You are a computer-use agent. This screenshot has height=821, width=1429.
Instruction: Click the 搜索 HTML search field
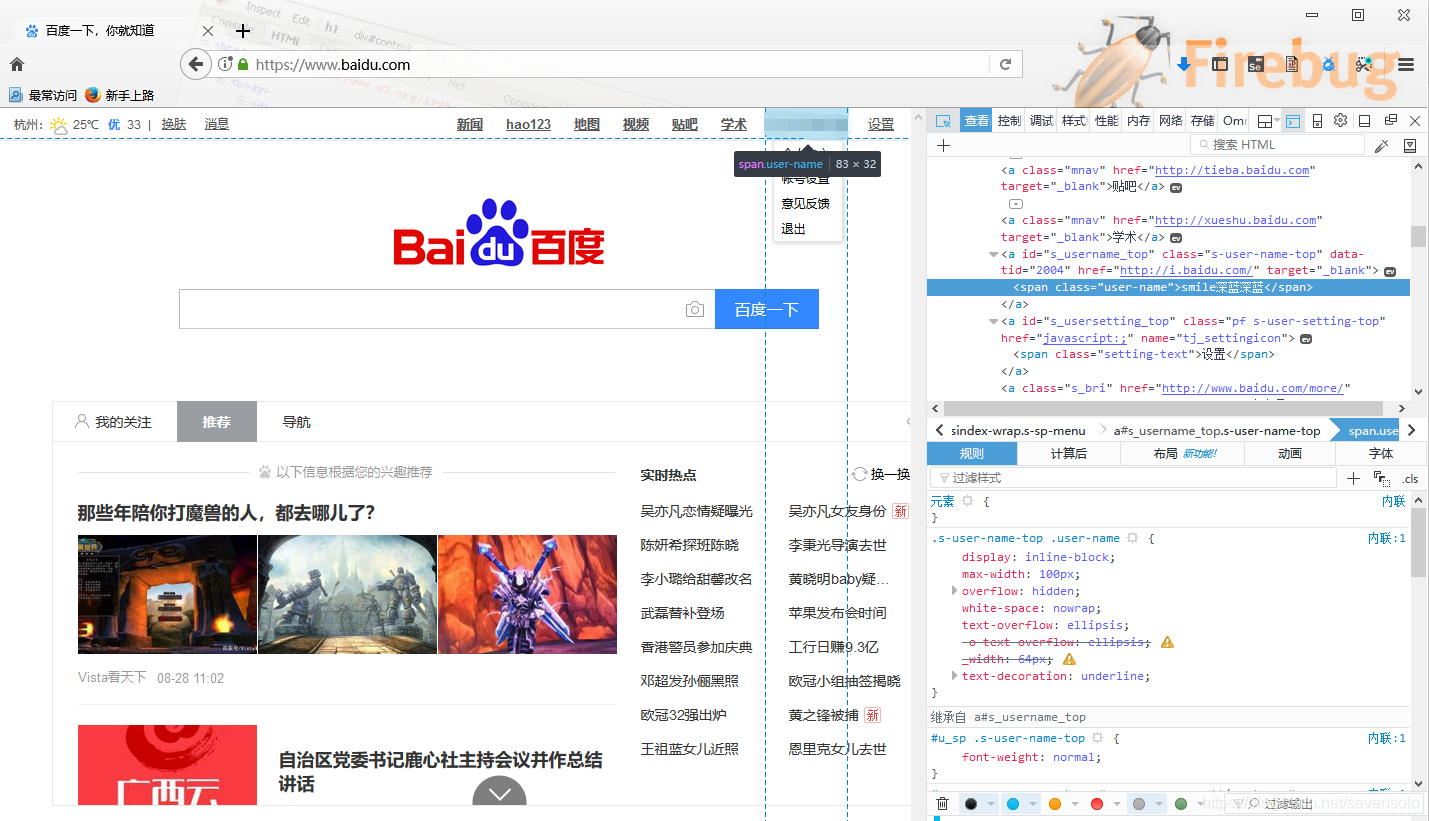(x=1276, y=145)
